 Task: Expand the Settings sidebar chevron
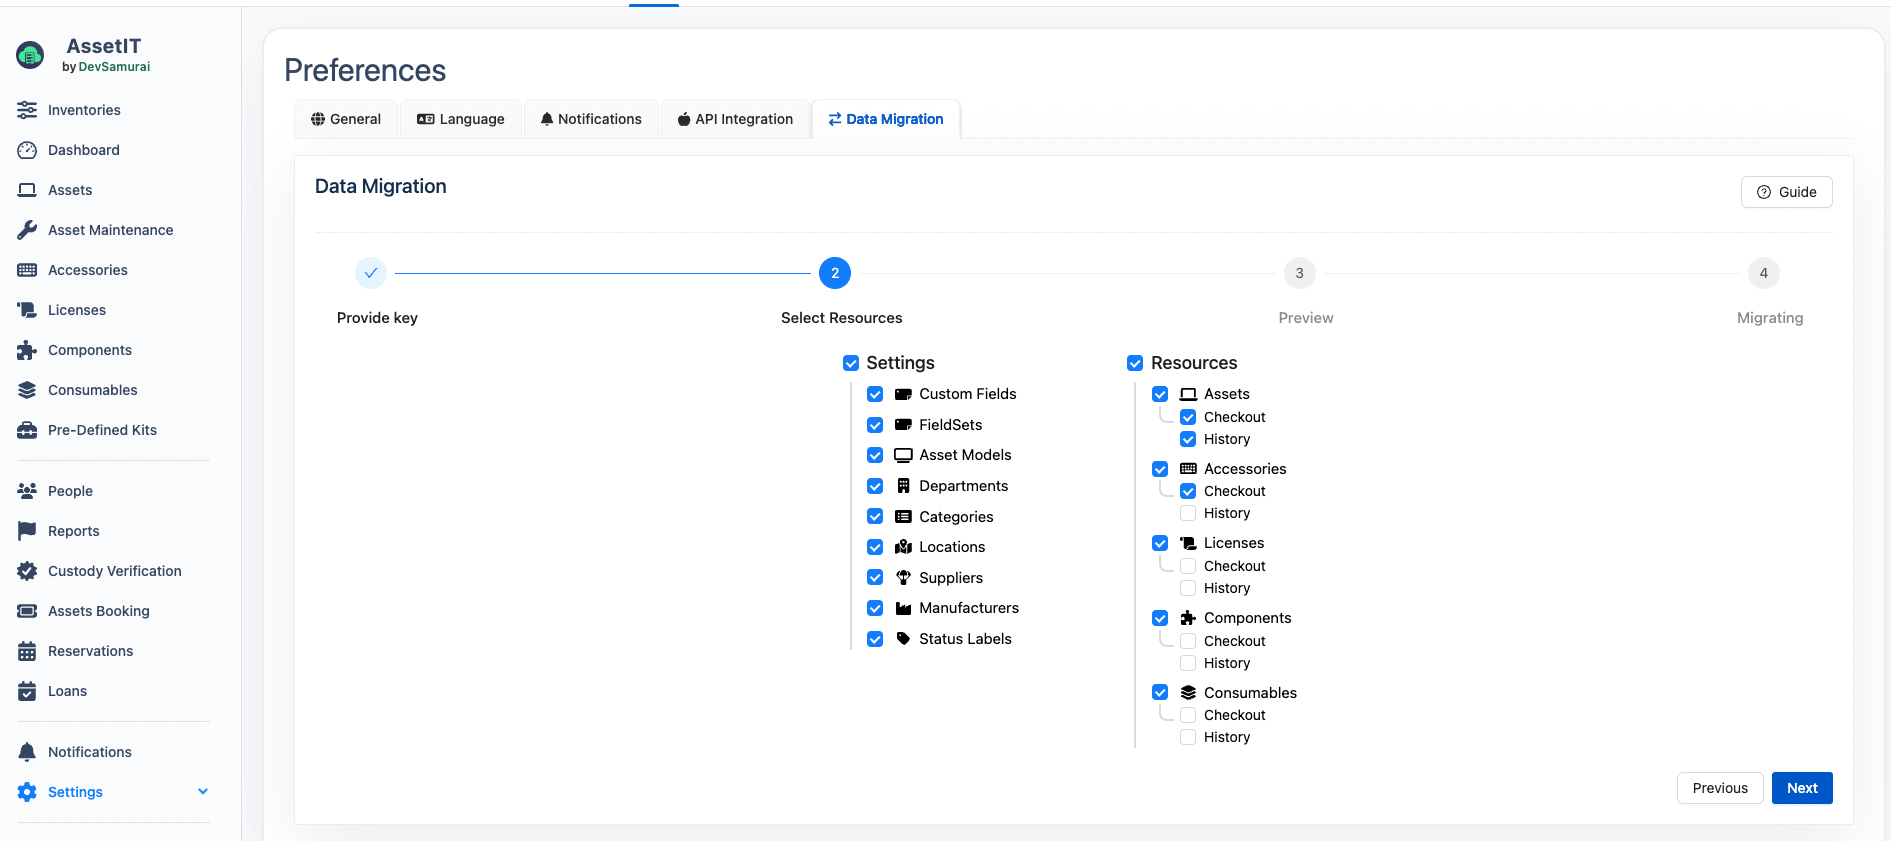[203, 792]
